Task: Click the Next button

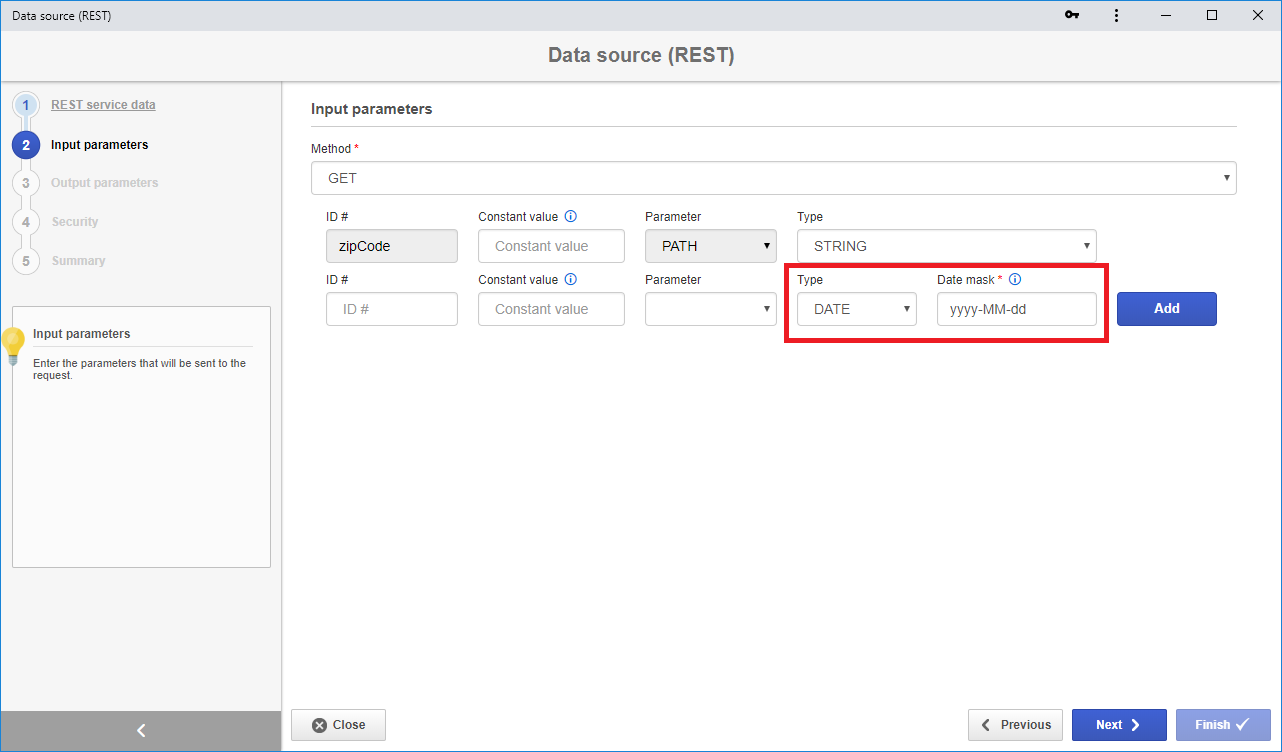Action: pyautogui.click(x=1119, y=725)
